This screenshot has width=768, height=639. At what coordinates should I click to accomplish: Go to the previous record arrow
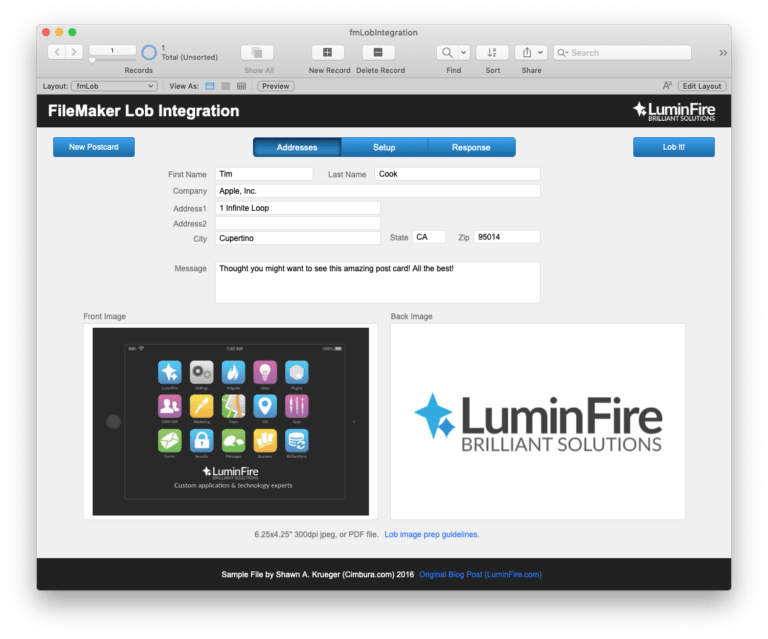56,52
